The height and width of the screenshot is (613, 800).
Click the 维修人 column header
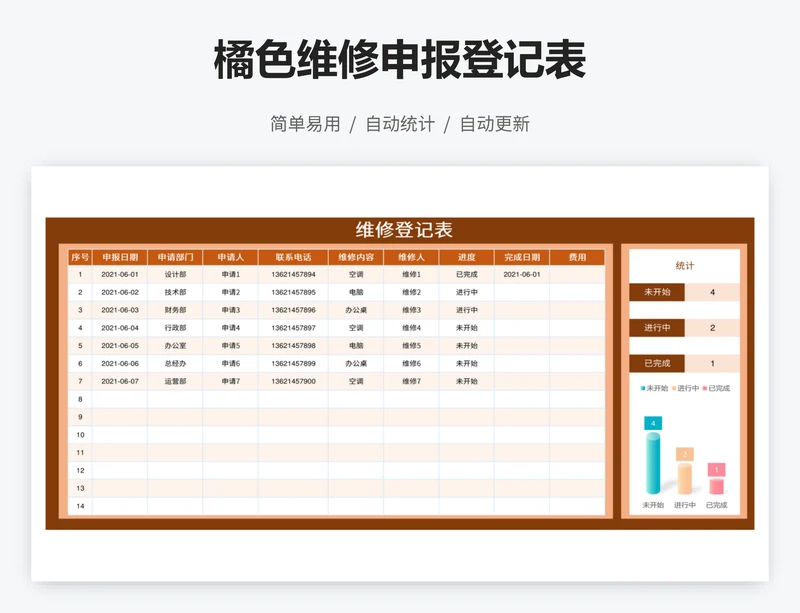(x=411, y=257)
